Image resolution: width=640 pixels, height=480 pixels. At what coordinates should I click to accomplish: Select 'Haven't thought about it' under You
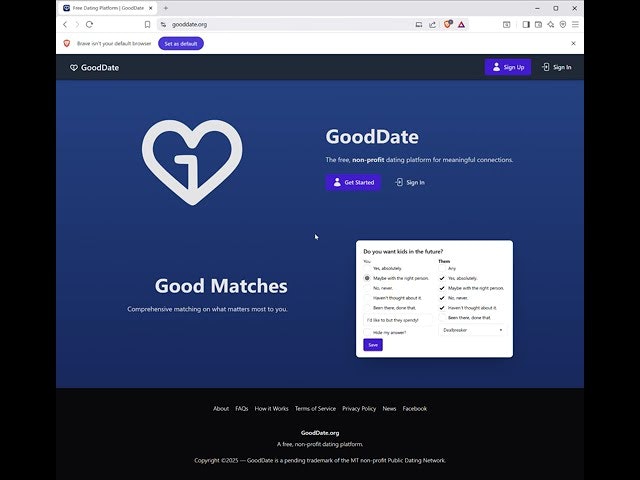pyautogui.click(x=367, y=298)
